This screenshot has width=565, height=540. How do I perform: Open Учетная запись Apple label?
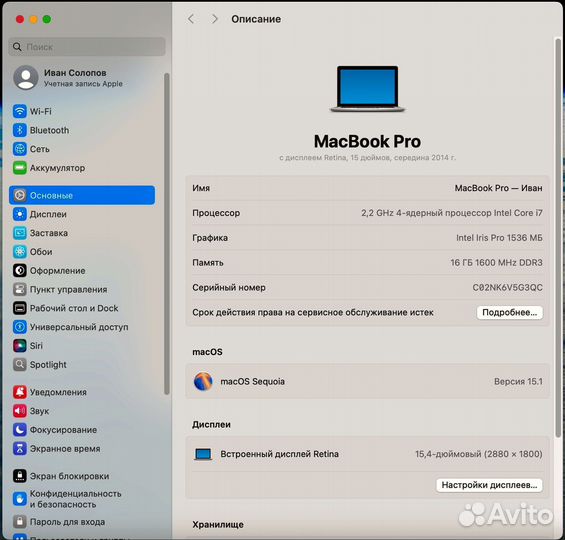[83, 84]
